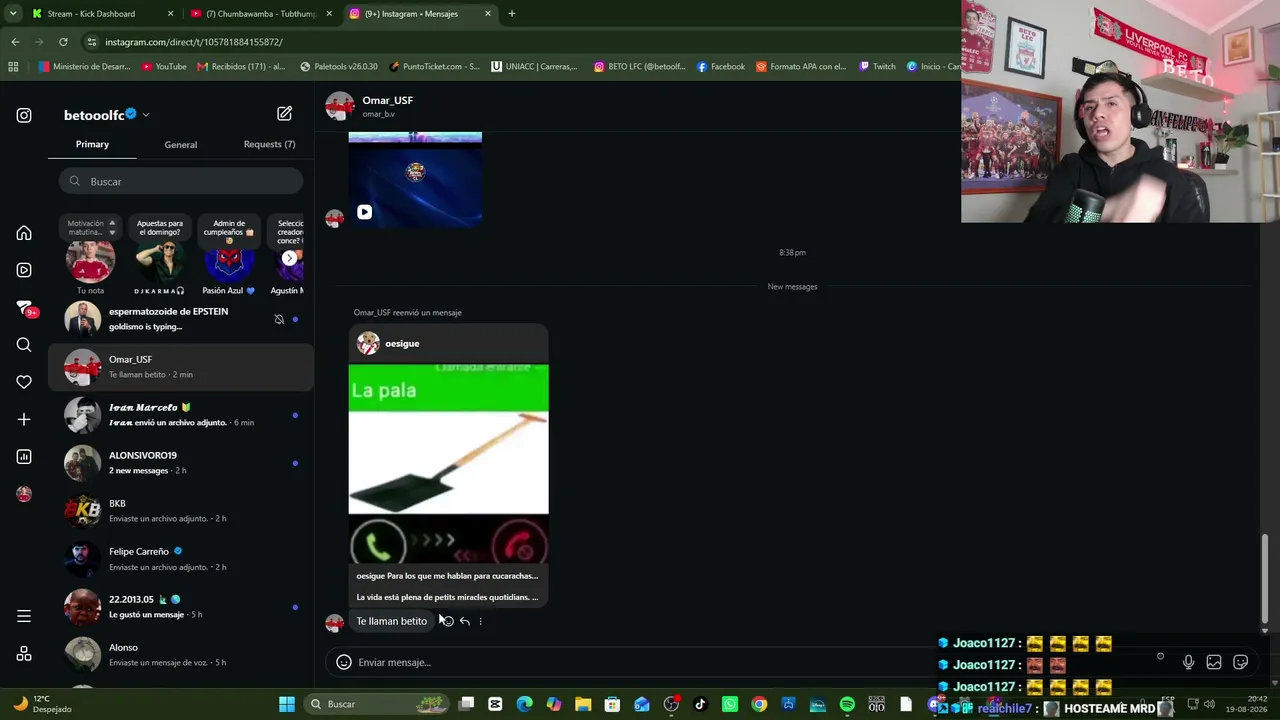The height and width of the screenshot is (720, 1280).
Task: Close the Kick Dashboard browser tab
Action: pos(170,14)
